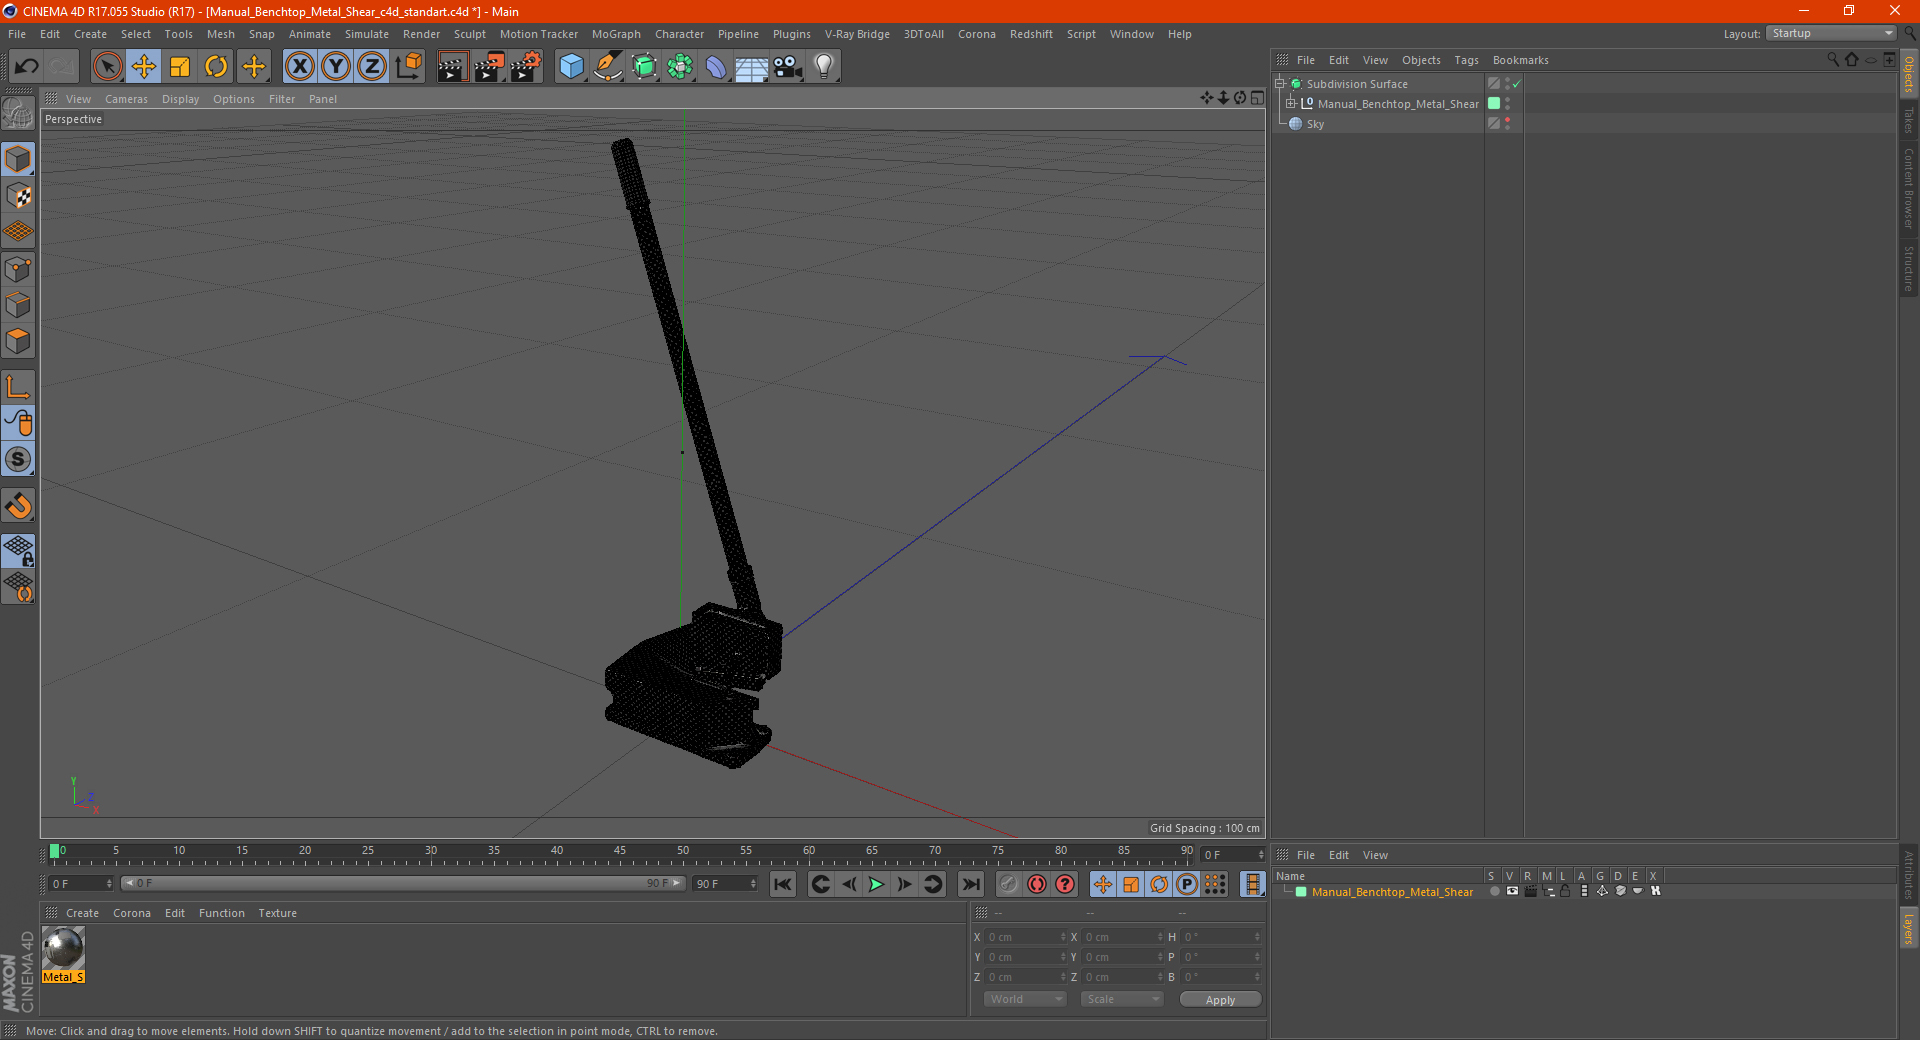Image resolution: width=1920 pixels, height=1040 pixels.
Task: Click green layer swatch of Manual_Benchtop_Metal_Shear
Action: [1494, 103]
